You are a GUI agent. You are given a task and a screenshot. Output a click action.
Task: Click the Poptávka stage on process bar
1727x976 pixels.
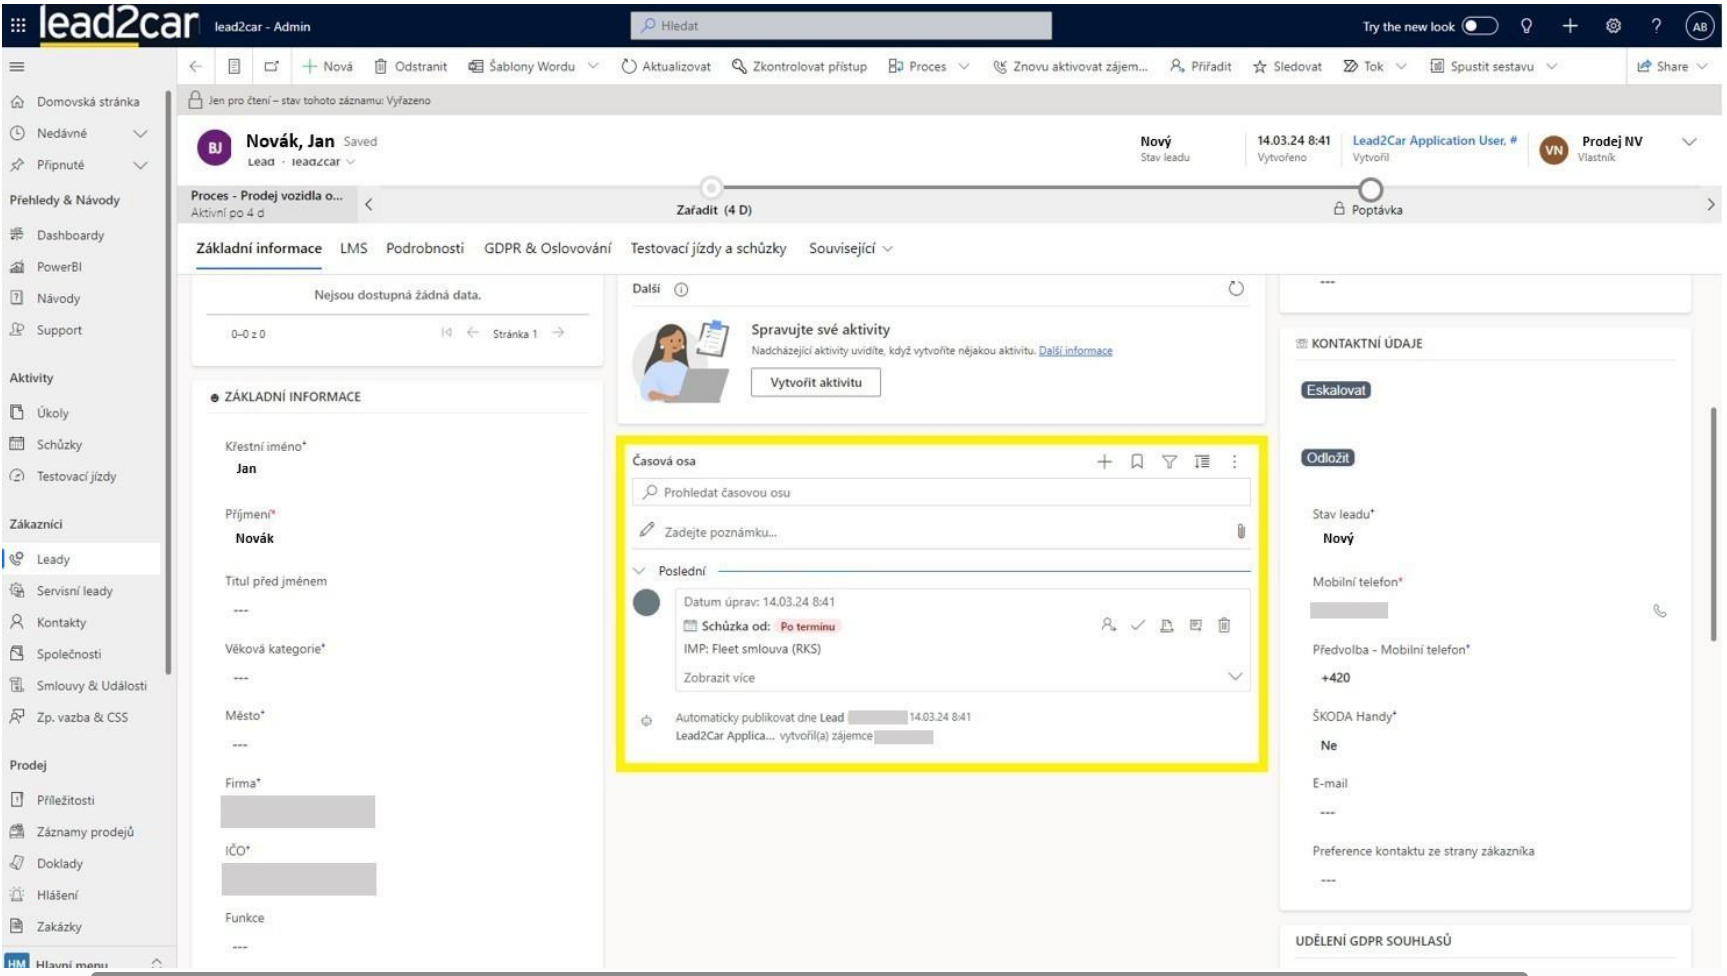(1371, 191)
